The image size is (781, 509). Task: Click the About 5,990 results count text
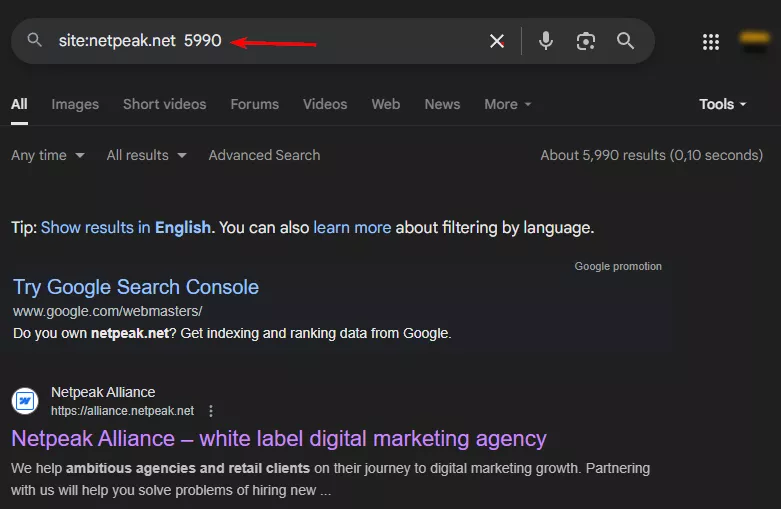[x=651, y=155]
